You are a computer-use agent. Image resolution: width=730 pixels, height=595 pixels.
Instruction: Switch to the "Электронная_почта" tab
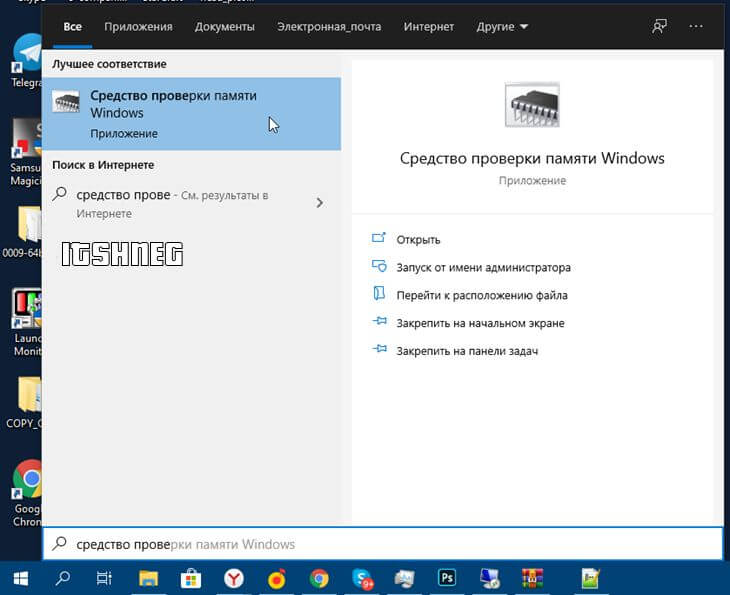pyautogui.click(x=329, y=27)
